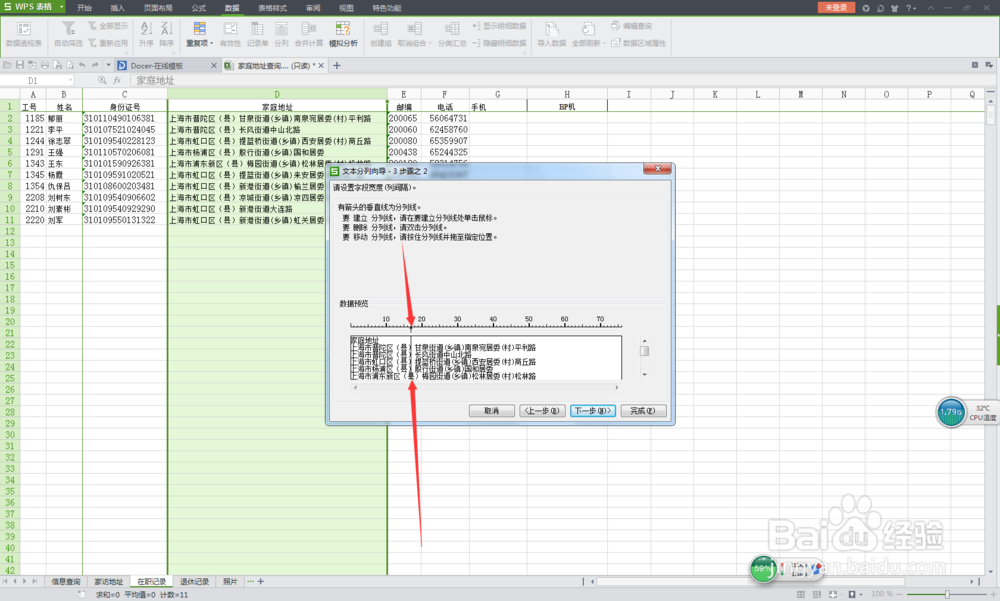Sort ascending with 升序
1000x601 pixels.
(146, 34)
